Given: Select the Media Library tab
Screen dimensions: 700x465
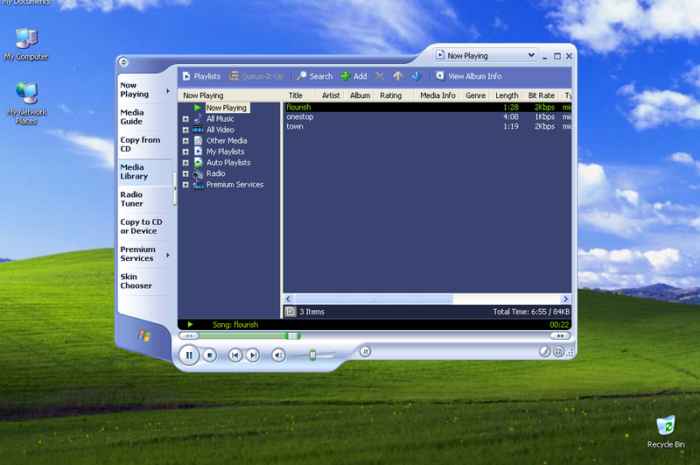Looking at the screenshot, I should click(x=144, y=172).
